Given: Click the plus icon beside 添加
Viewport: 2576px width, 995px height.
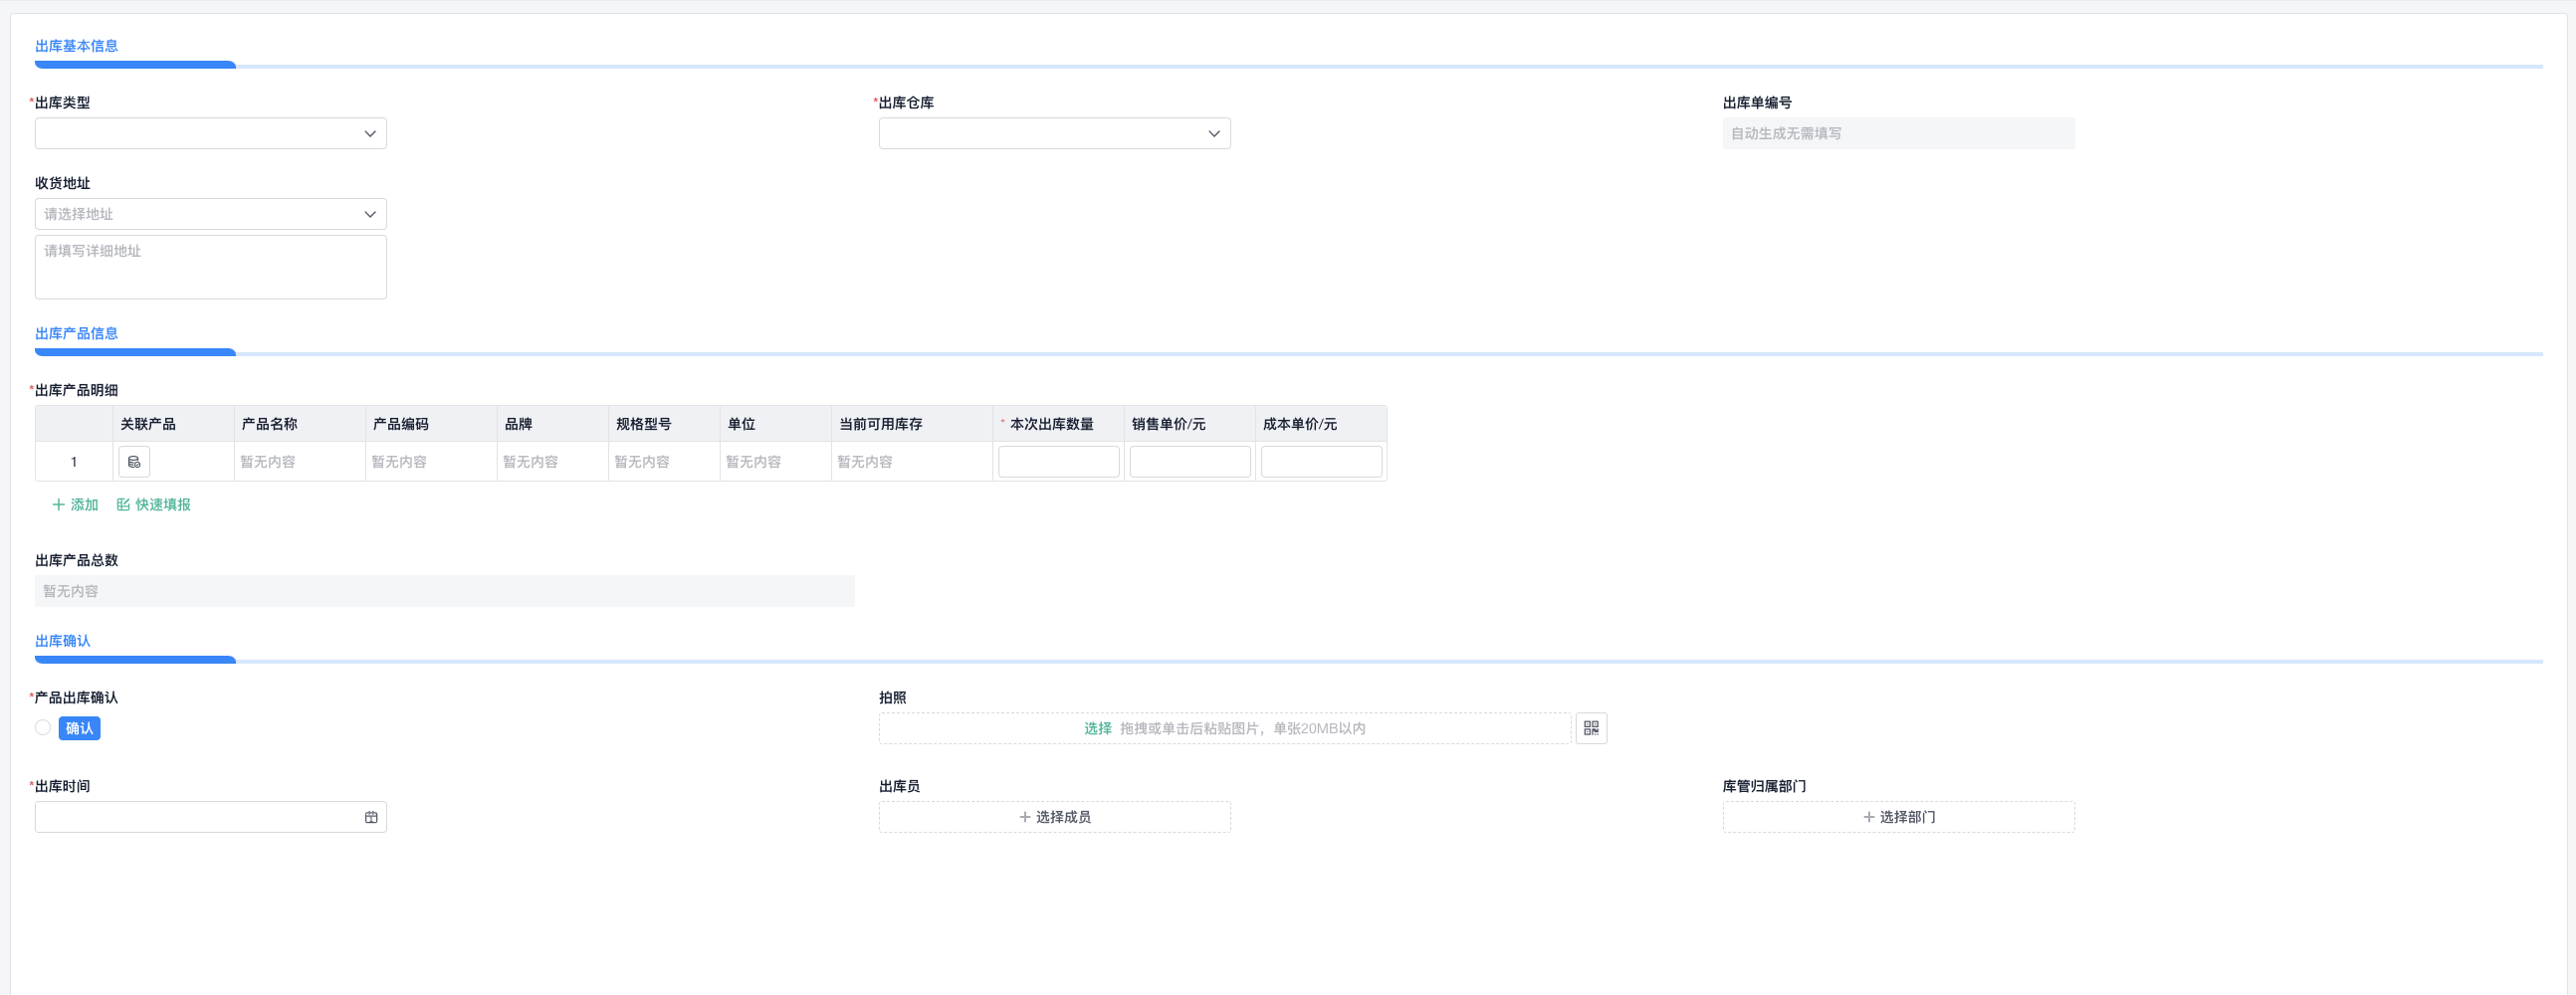Looking at the screenshot, I should [x=59, y=504].
